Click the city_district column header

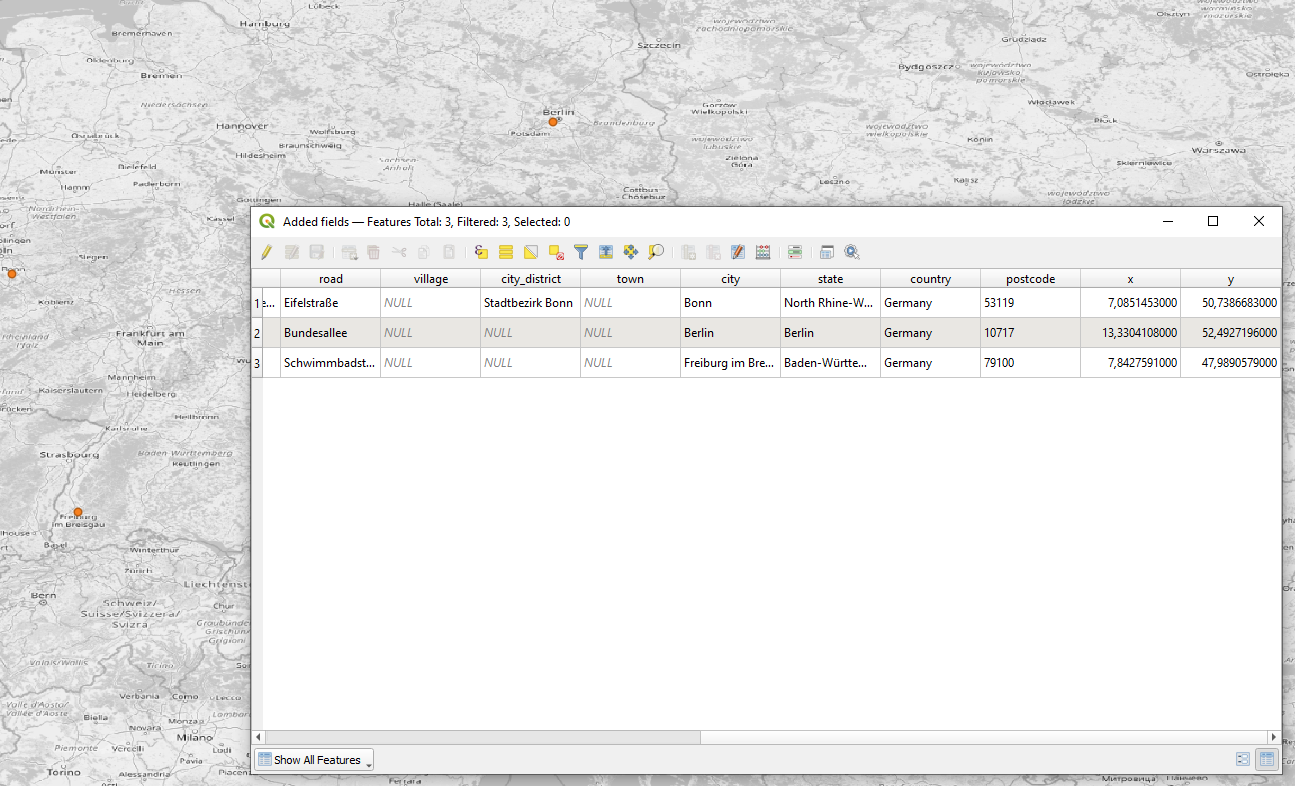point(531,279)
